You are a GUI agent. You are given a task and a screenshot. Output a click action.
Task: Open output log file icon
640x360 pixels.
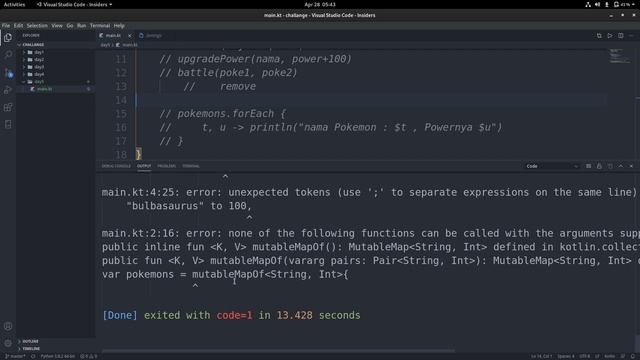click(x=610, y=166)
